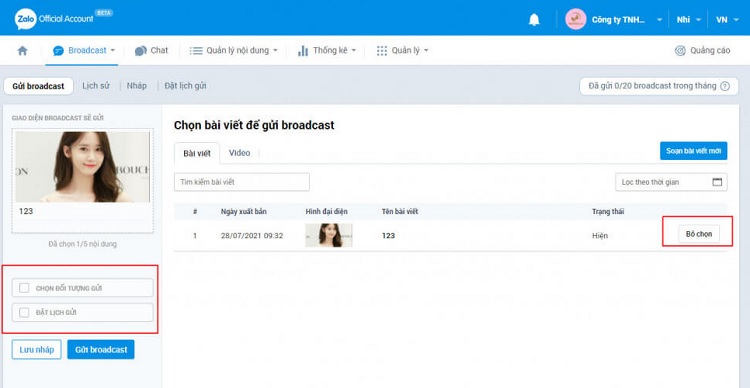
Task: Tick the Đặt lịch gửi checkbox
Action: coord(24,312)
